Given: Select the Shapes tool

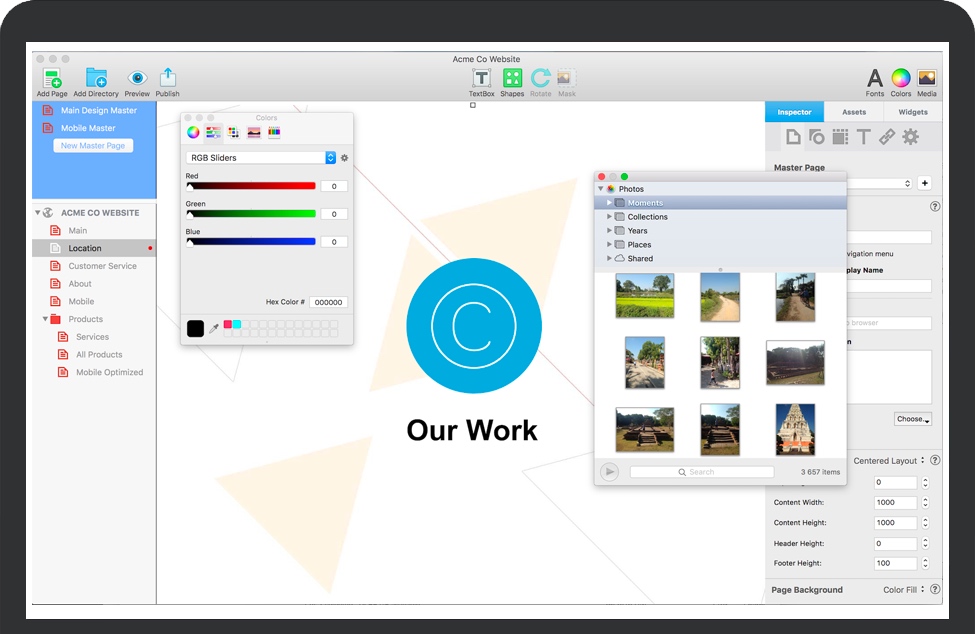Looking at the screenshot, I should click(x=512, y=79).
